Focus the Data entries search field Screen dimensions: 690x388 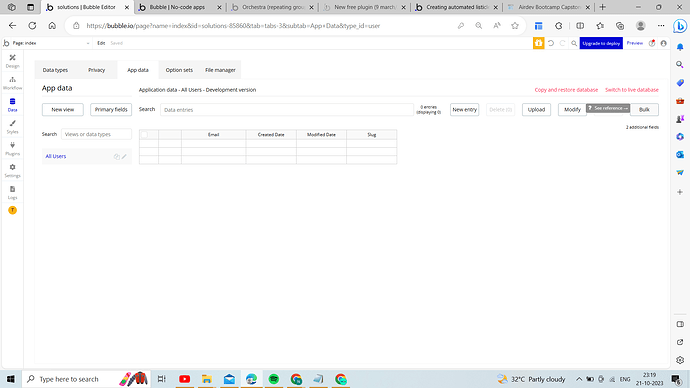click(287, 110)
